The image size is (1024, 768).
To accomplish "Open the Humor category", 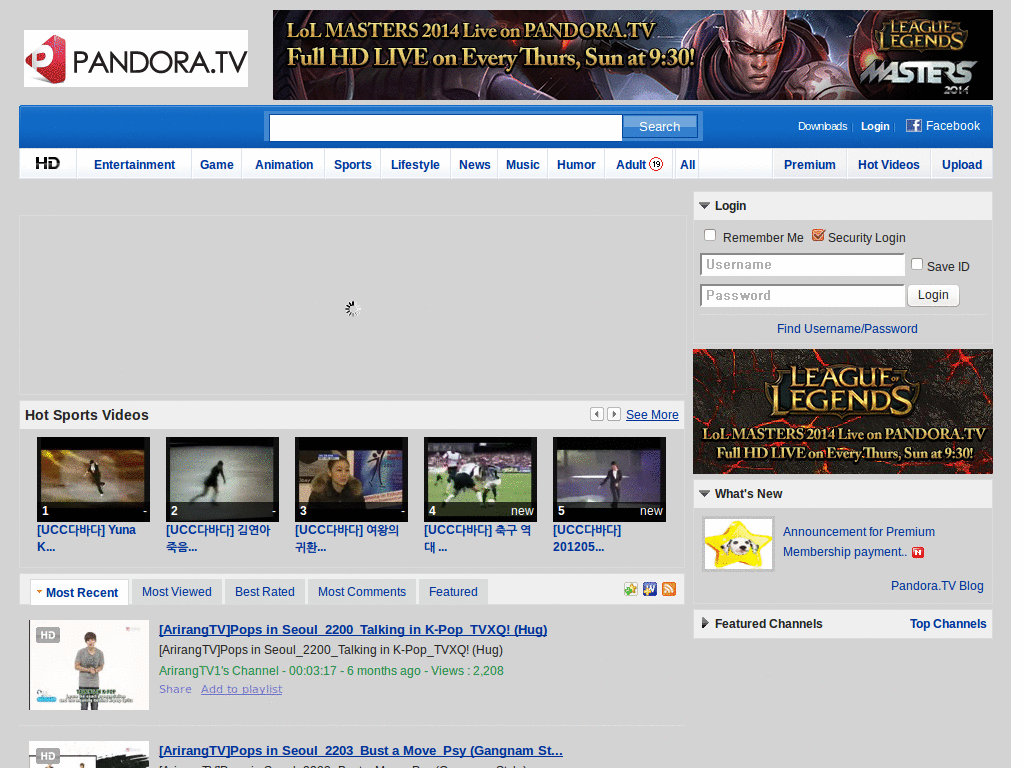I will tap(576, 165).
